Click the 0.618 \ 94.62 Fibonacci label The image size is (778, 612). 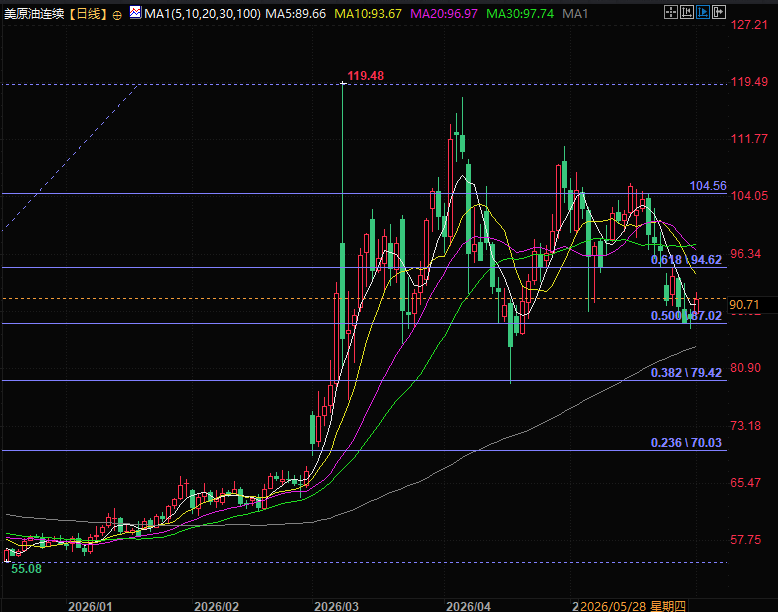pos(686,260)
